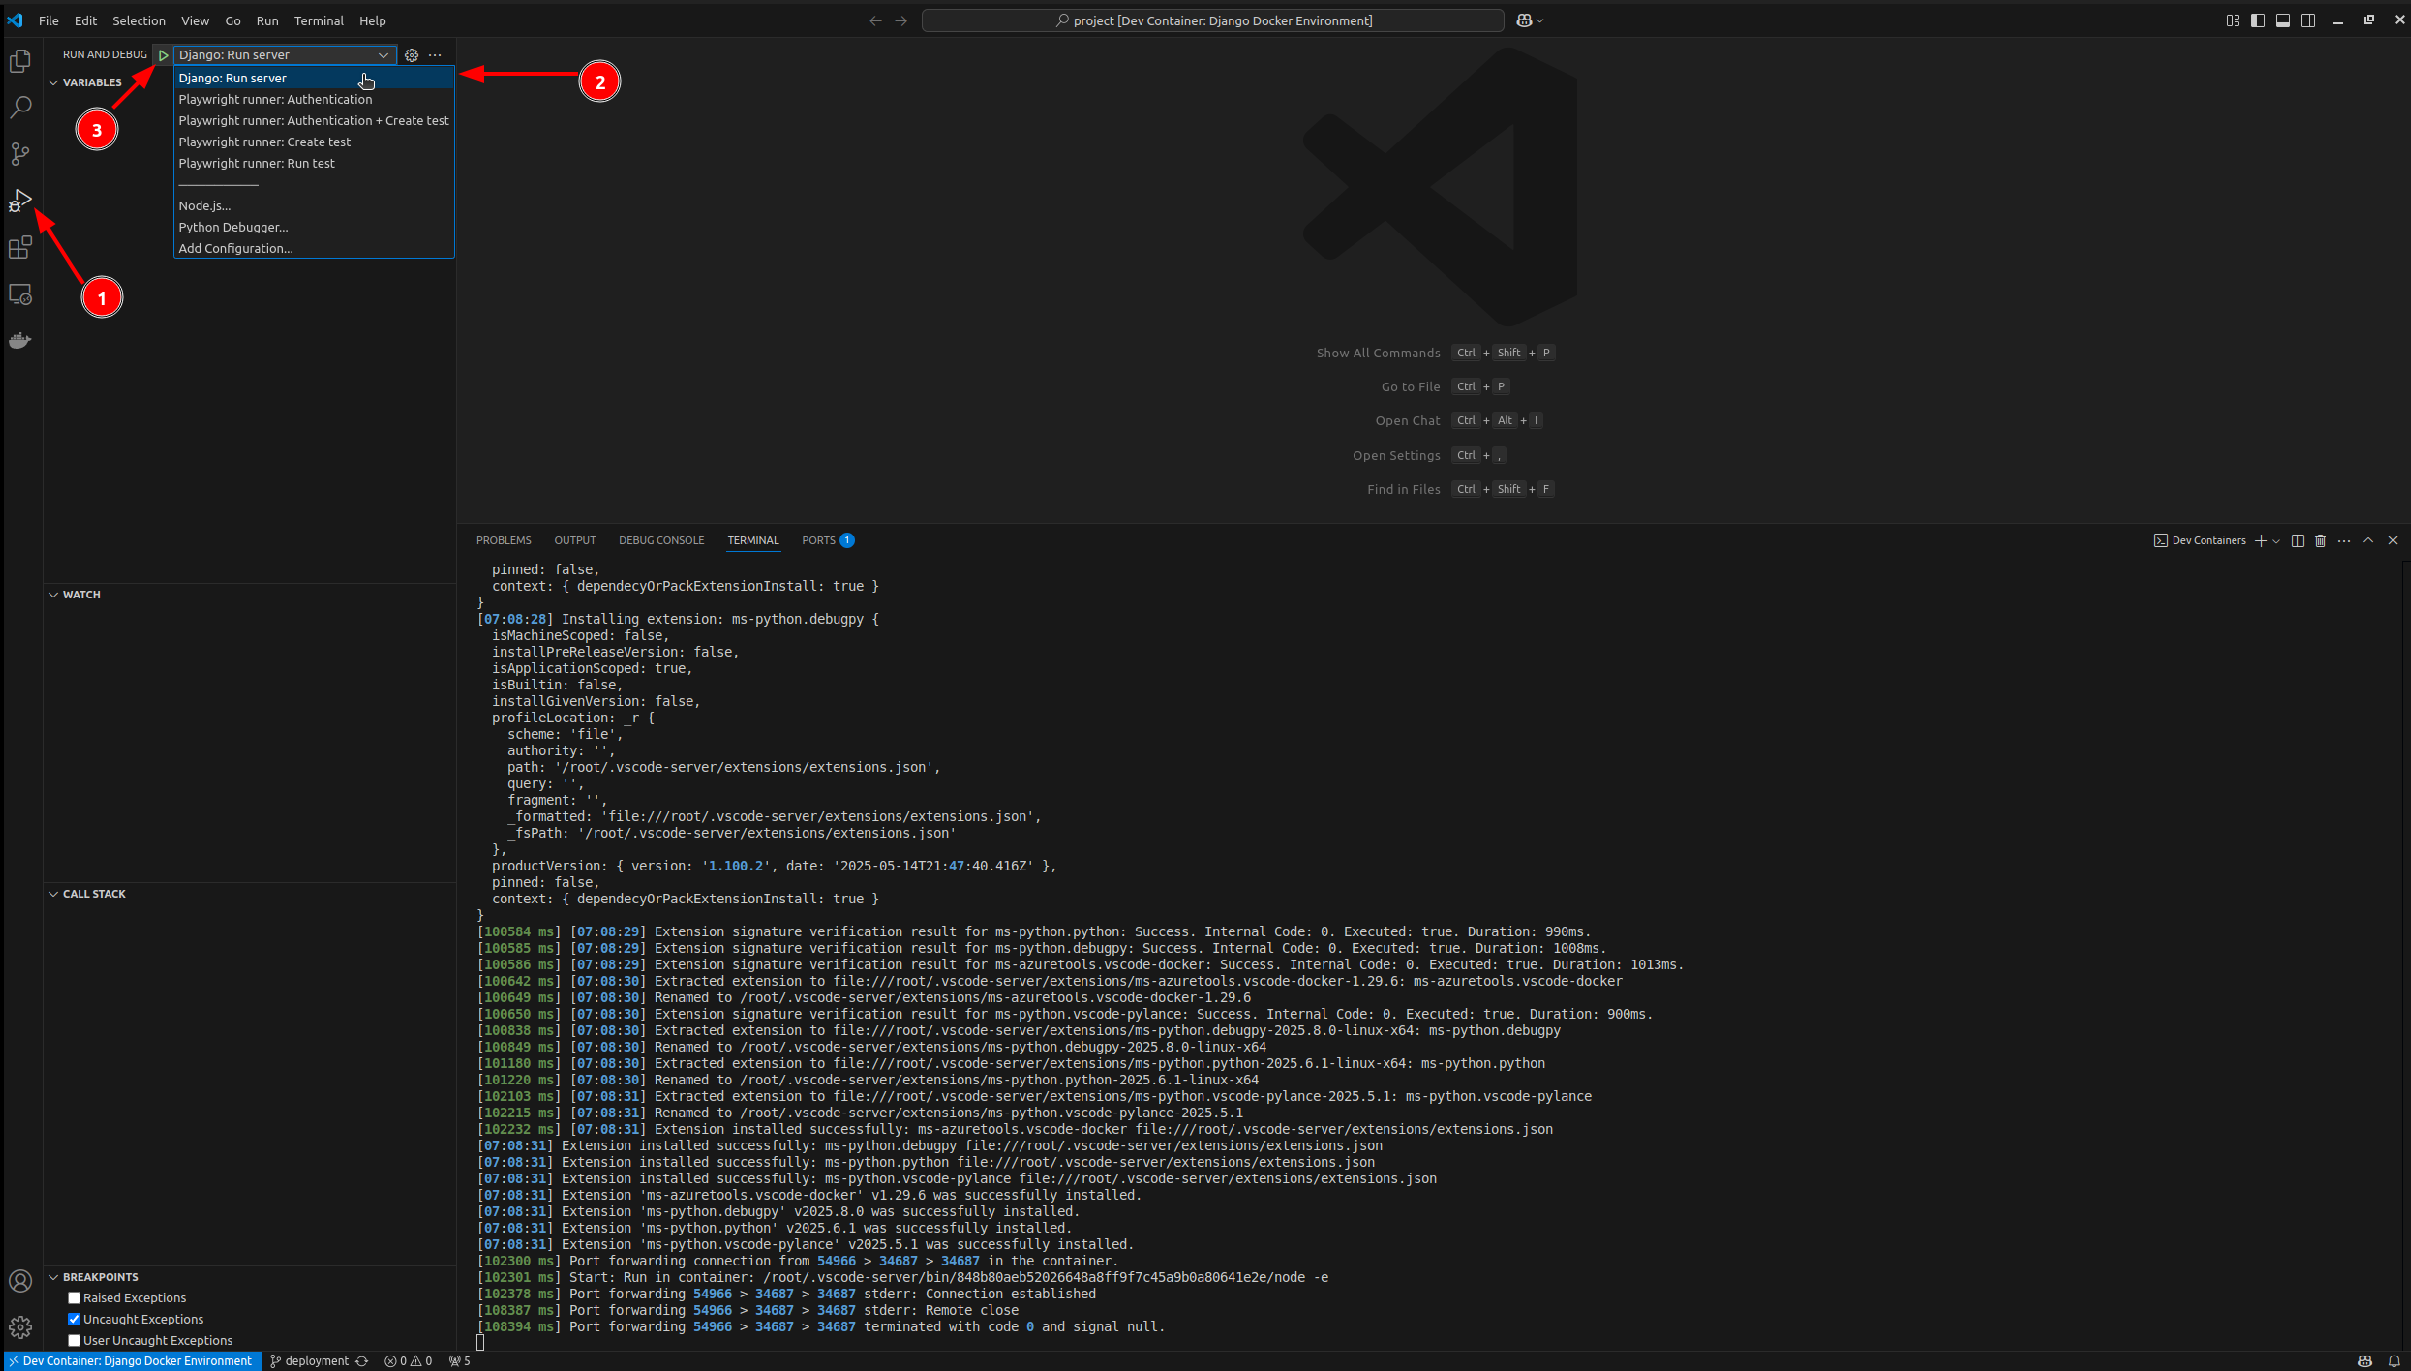The image size is (2411, 1371).
Task: Open the Copilot chat icon in title bar
Action: pos(1524,21)
